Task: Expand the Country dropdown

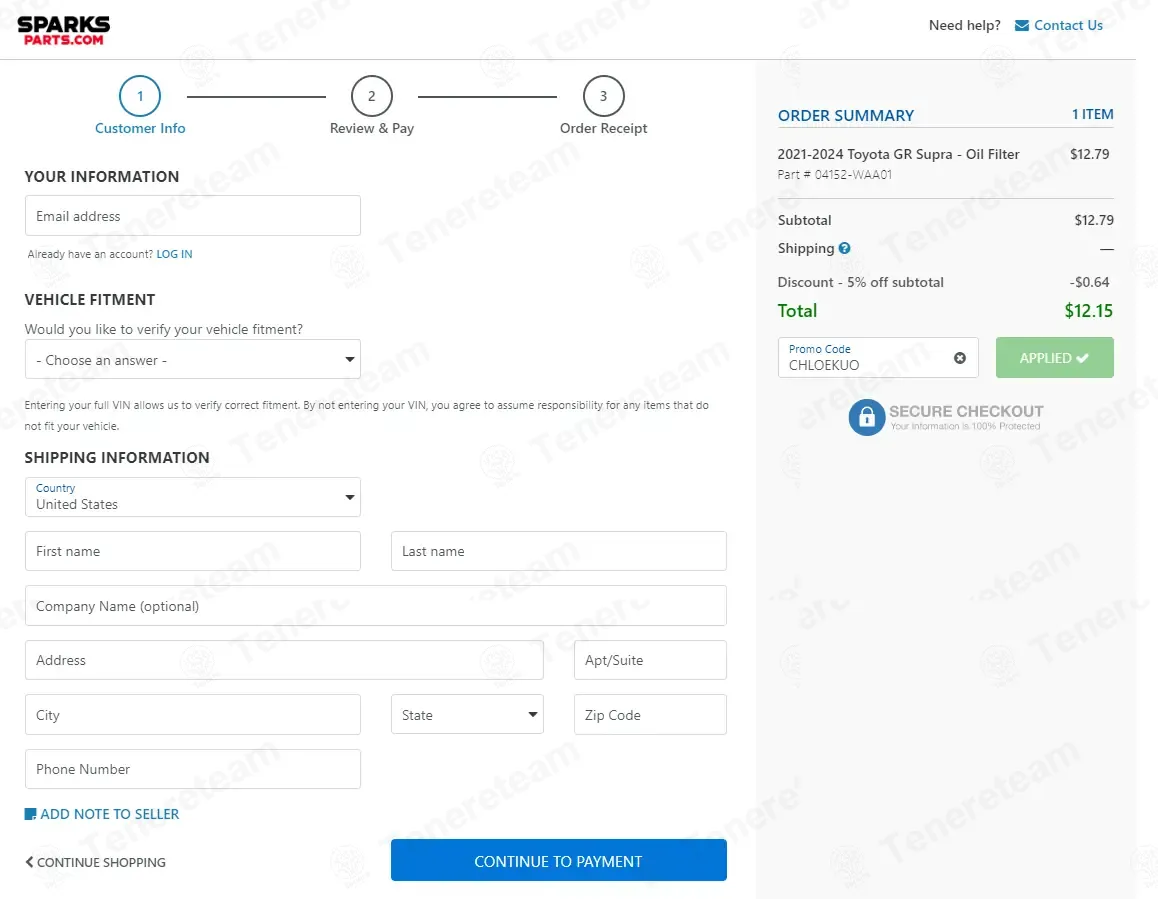Action: (193, 496)
